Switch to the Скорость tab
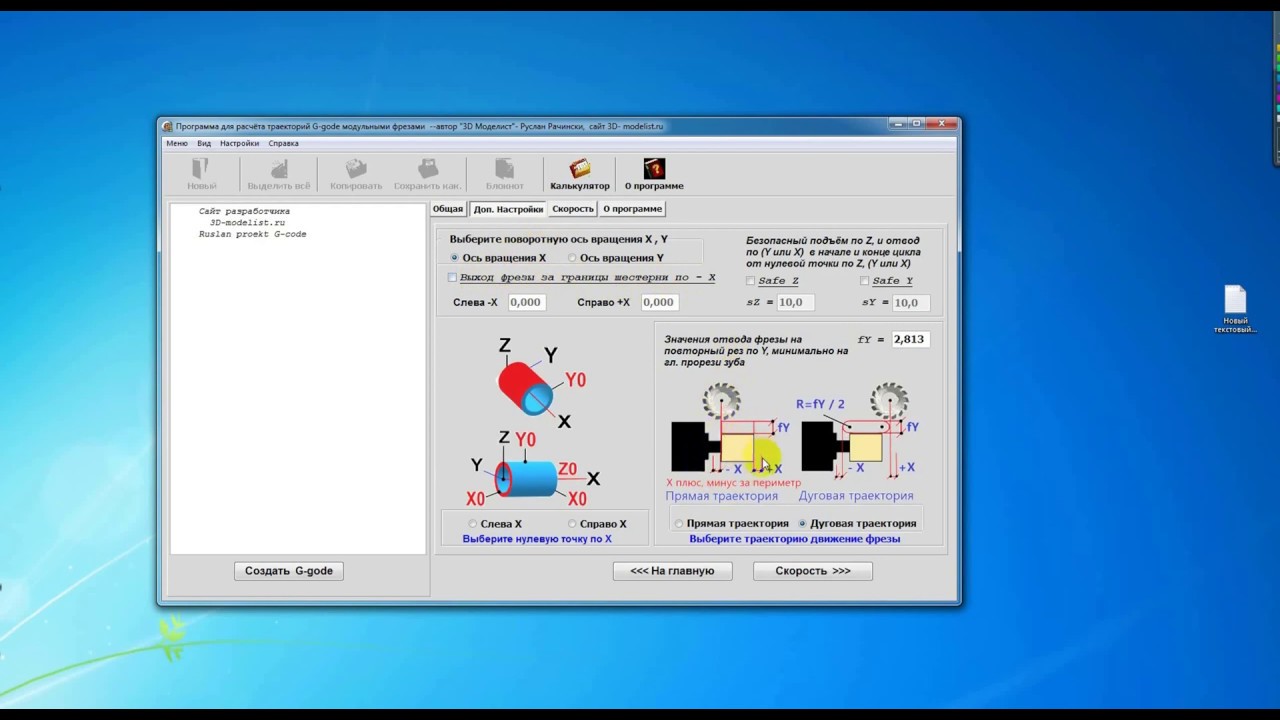The height and width of the screenshot is (720, 1280). tap(573, 209)
